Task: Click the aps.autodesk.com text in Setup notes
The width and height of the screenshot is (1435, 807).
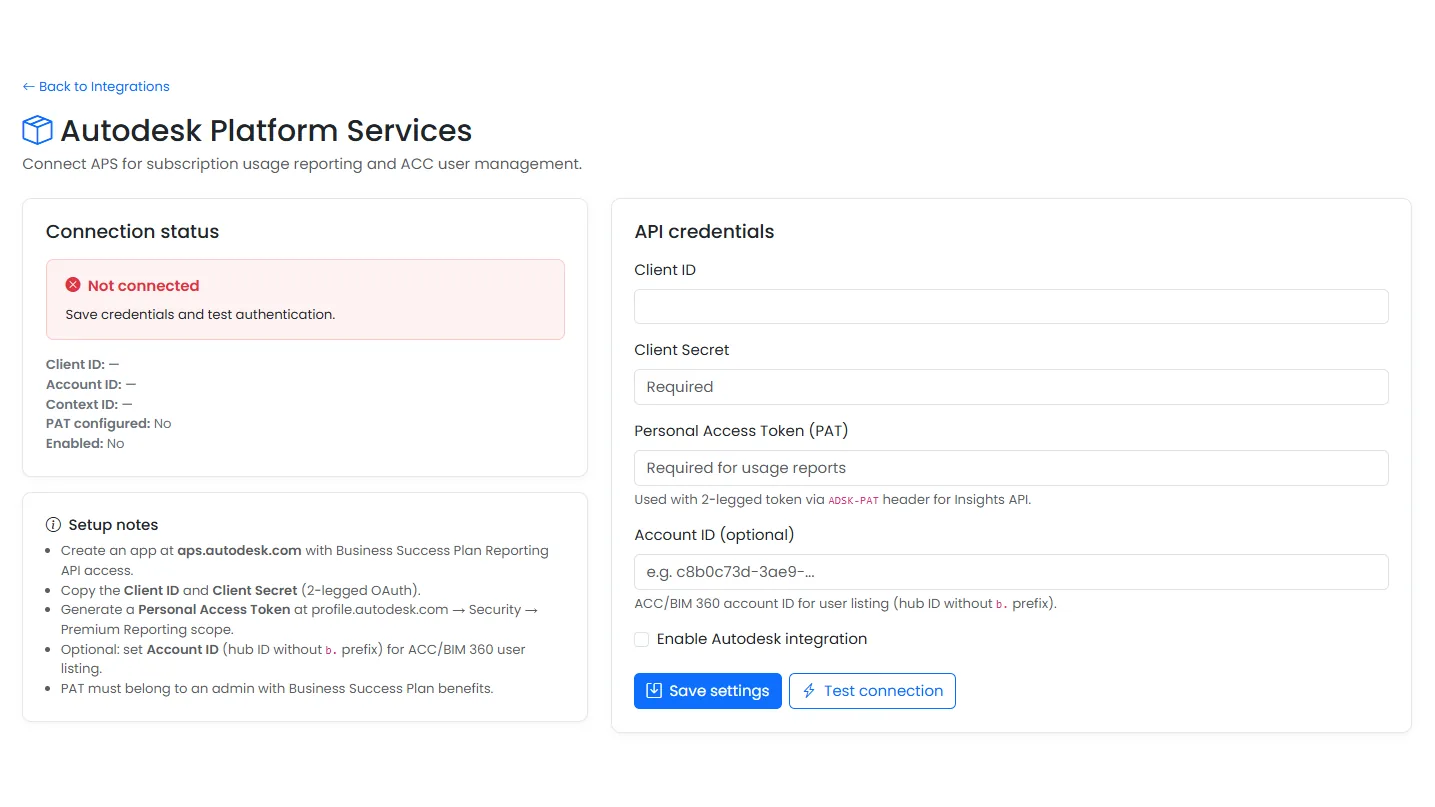Action: click(239, 550)
